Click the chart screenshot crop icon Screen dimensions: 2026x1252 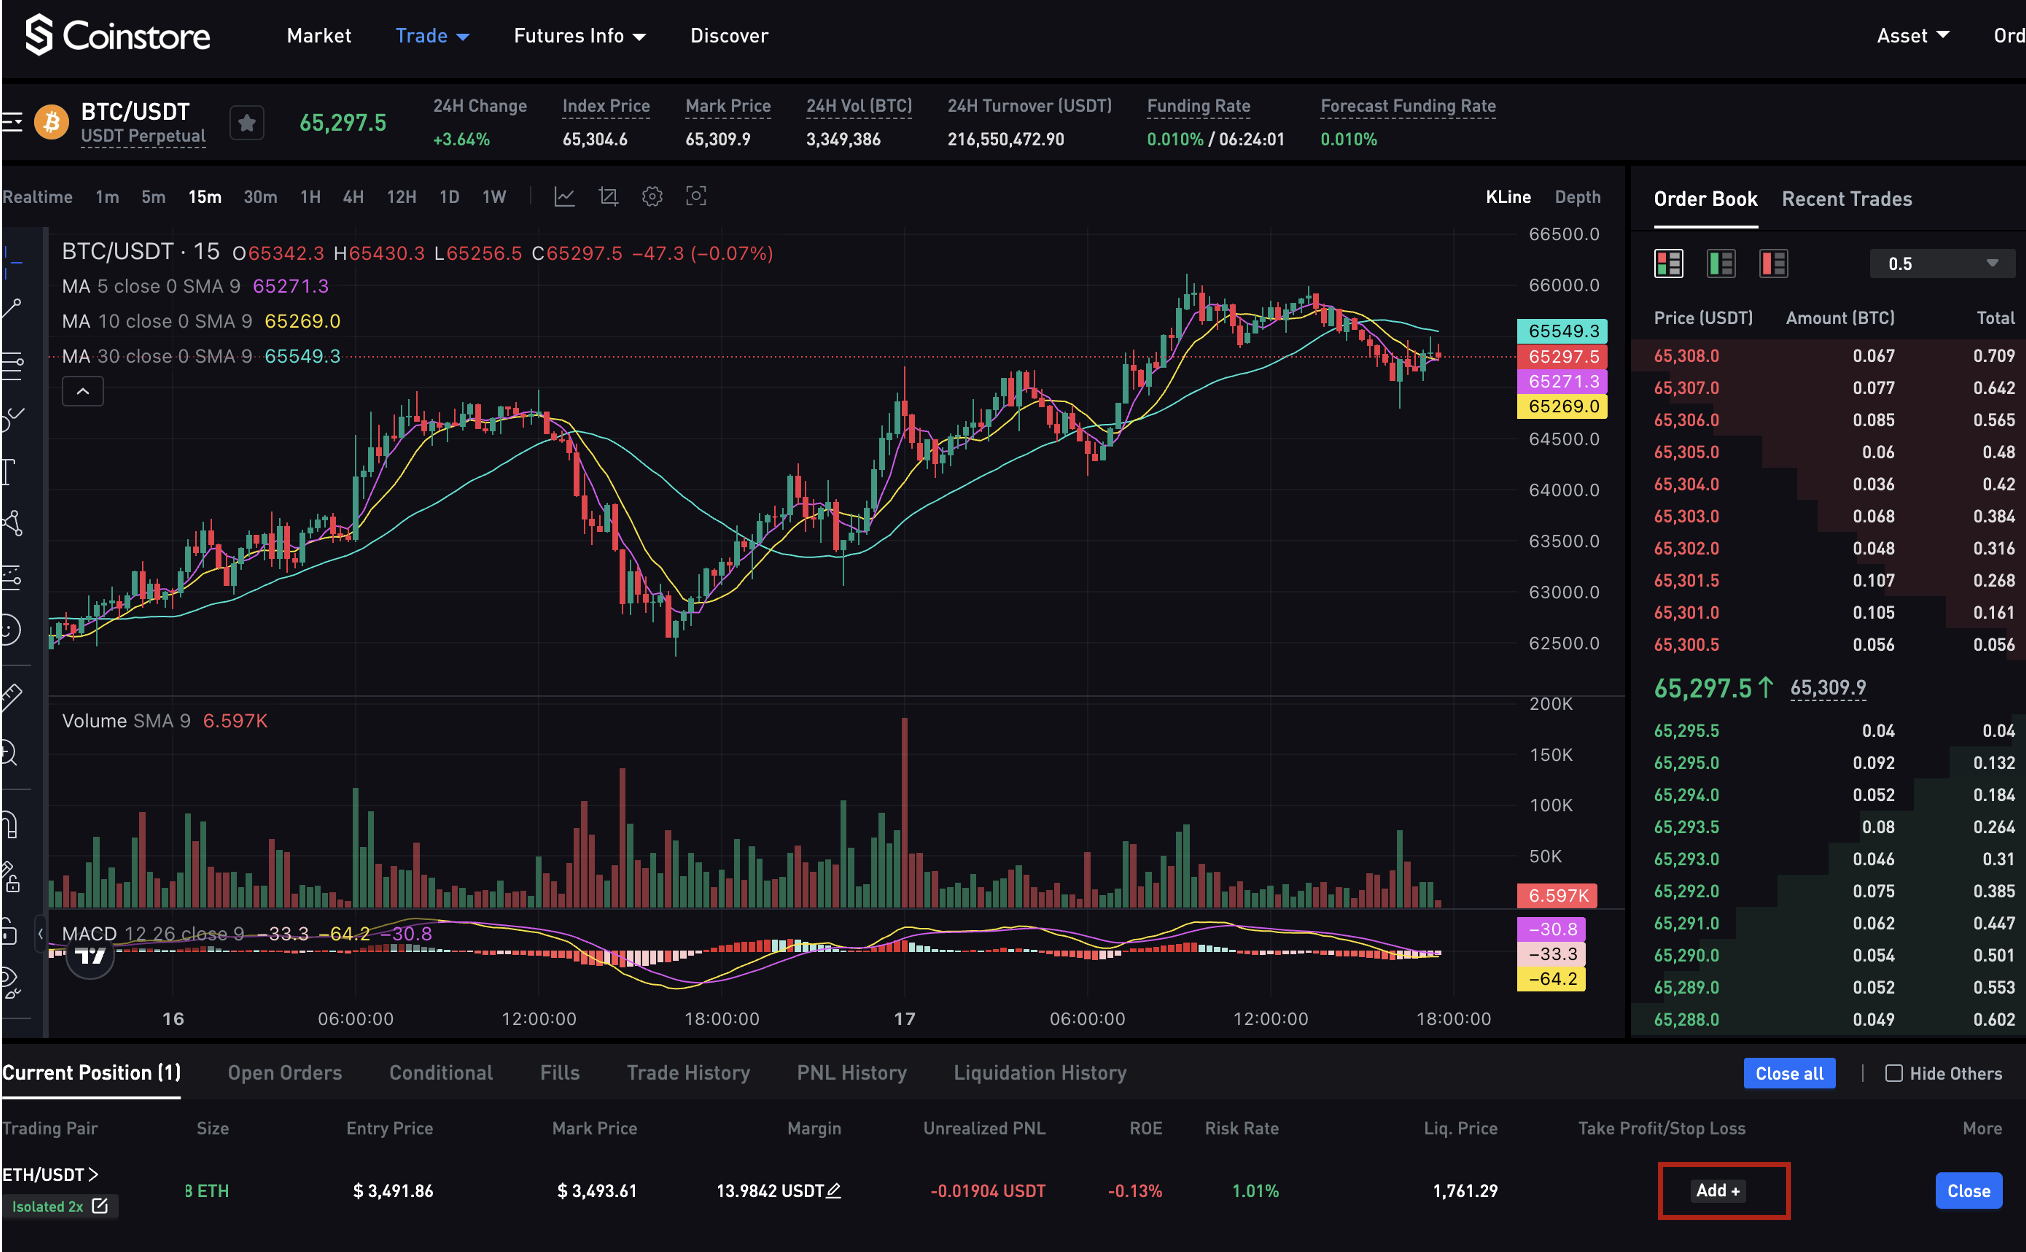pyautogui.click(x=608, y=197)
